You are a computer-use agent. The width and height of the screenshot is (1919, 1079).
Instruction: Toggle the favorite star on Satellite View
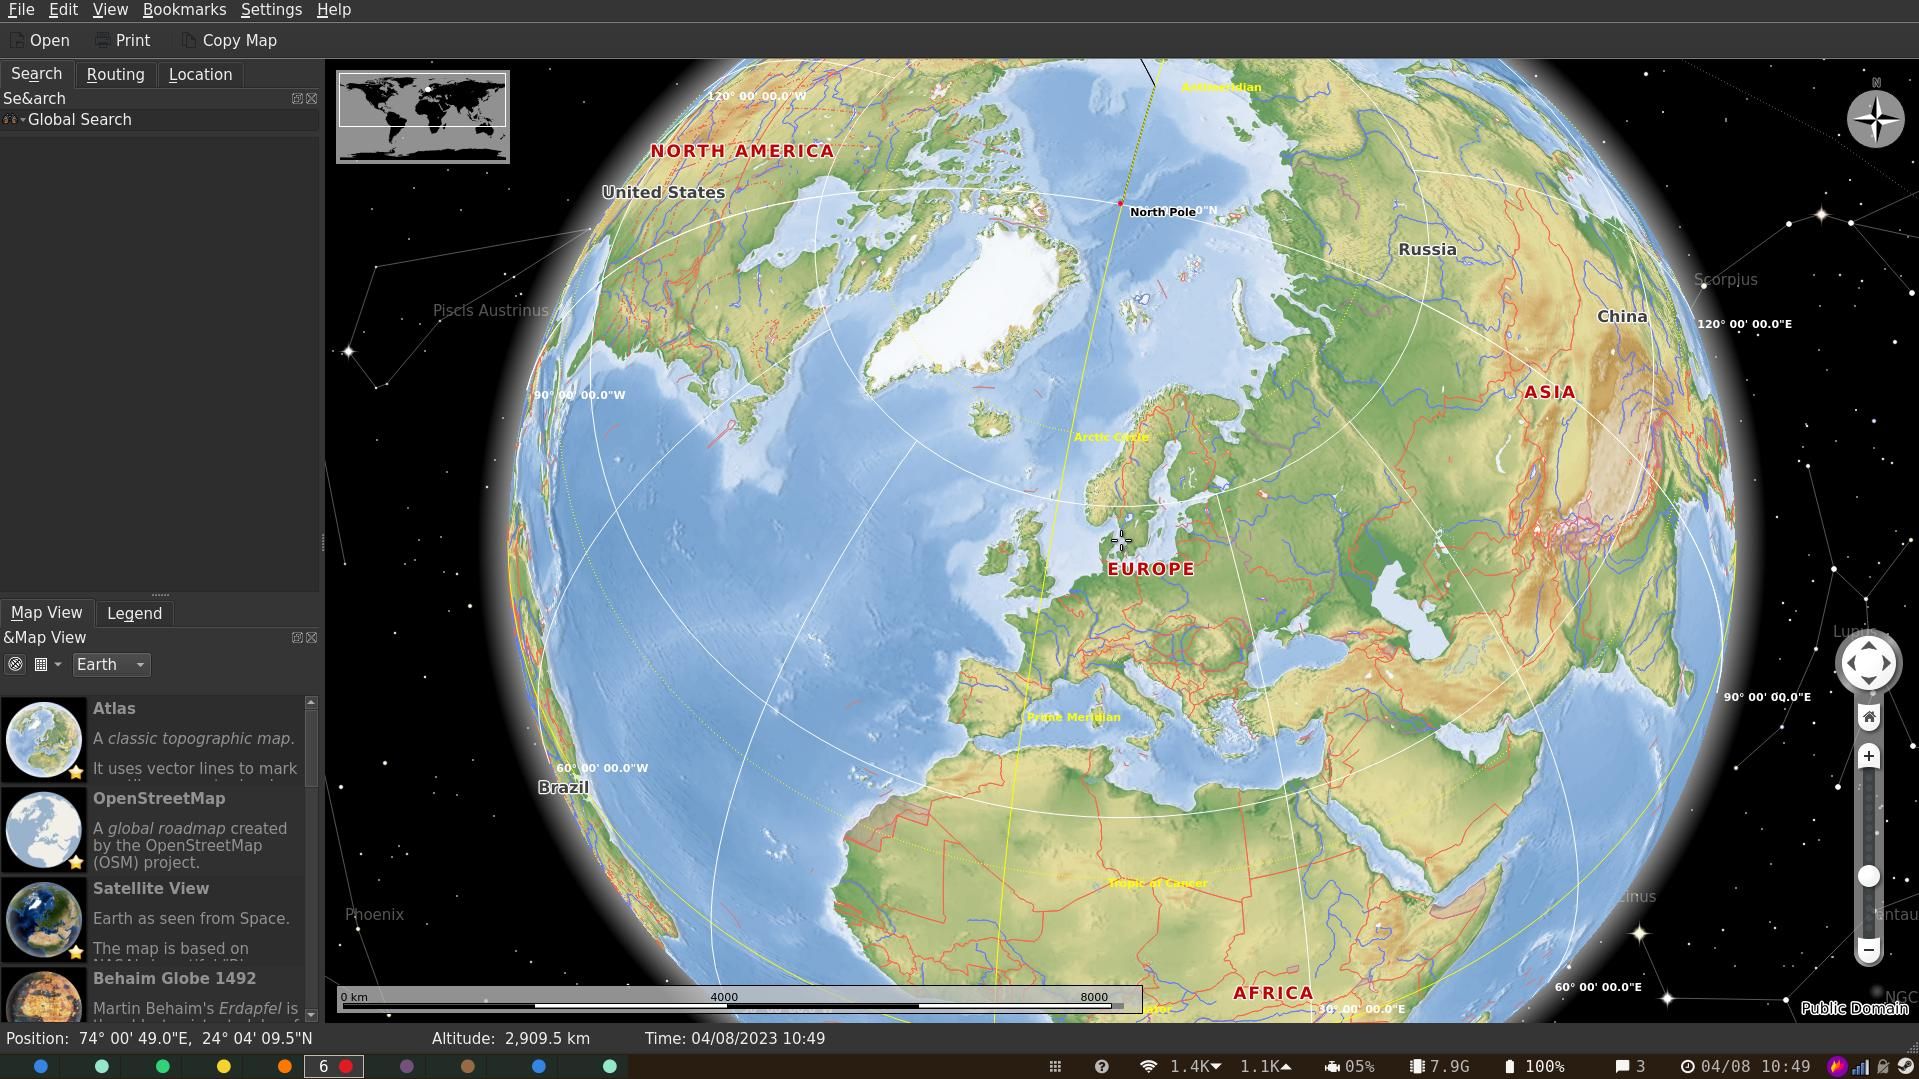pos(77,952)
